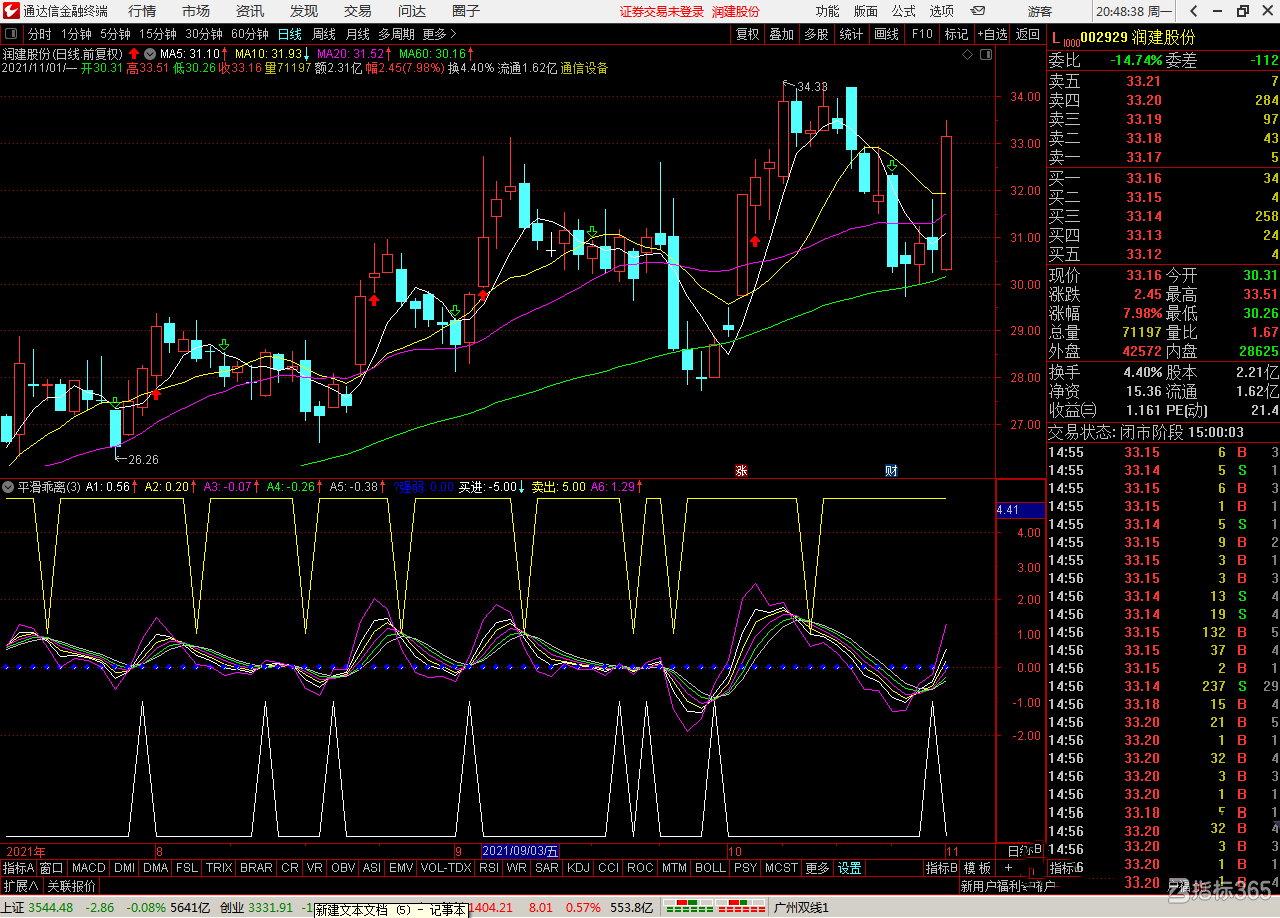The image size is (1280, 918).
Task: Collapse the MA indicator header arrow
Action: click(149, 53)
